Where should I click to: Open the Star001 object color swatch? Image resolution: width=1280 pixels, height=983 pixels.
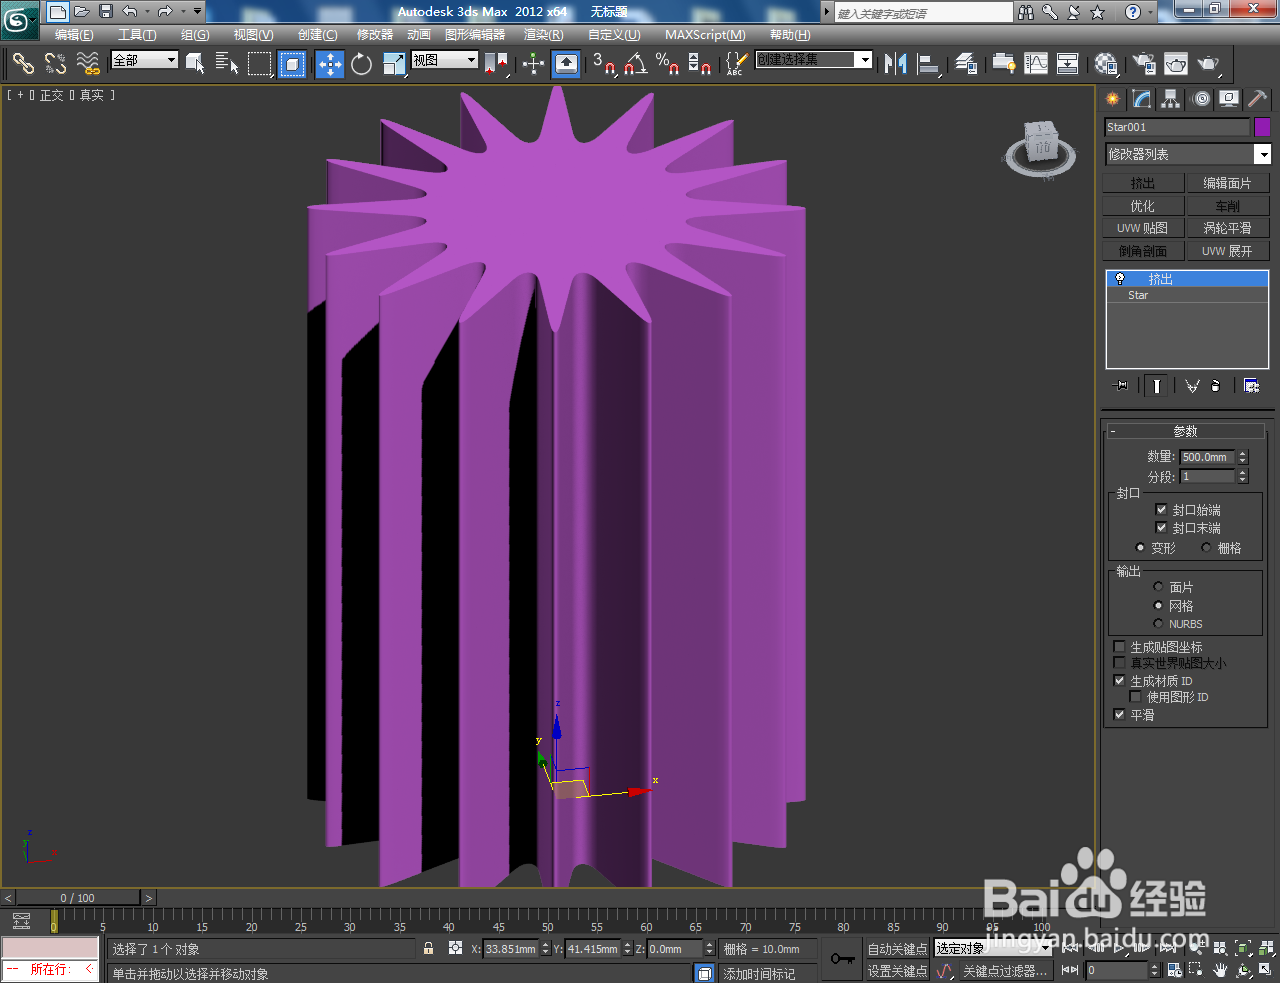click(1262, 127)
